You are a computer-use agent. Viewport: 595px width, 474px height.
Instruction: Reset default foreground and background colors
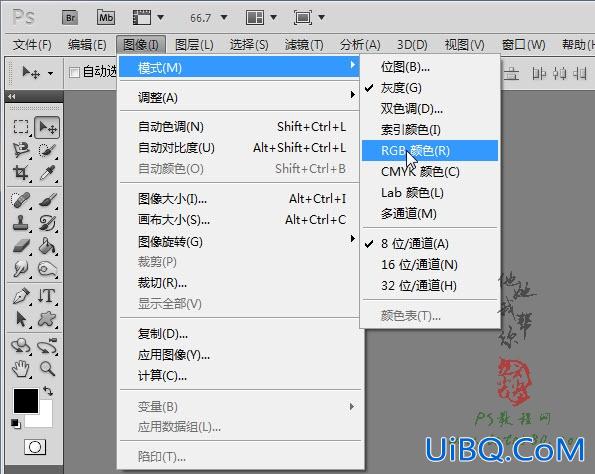pos(16,423)
